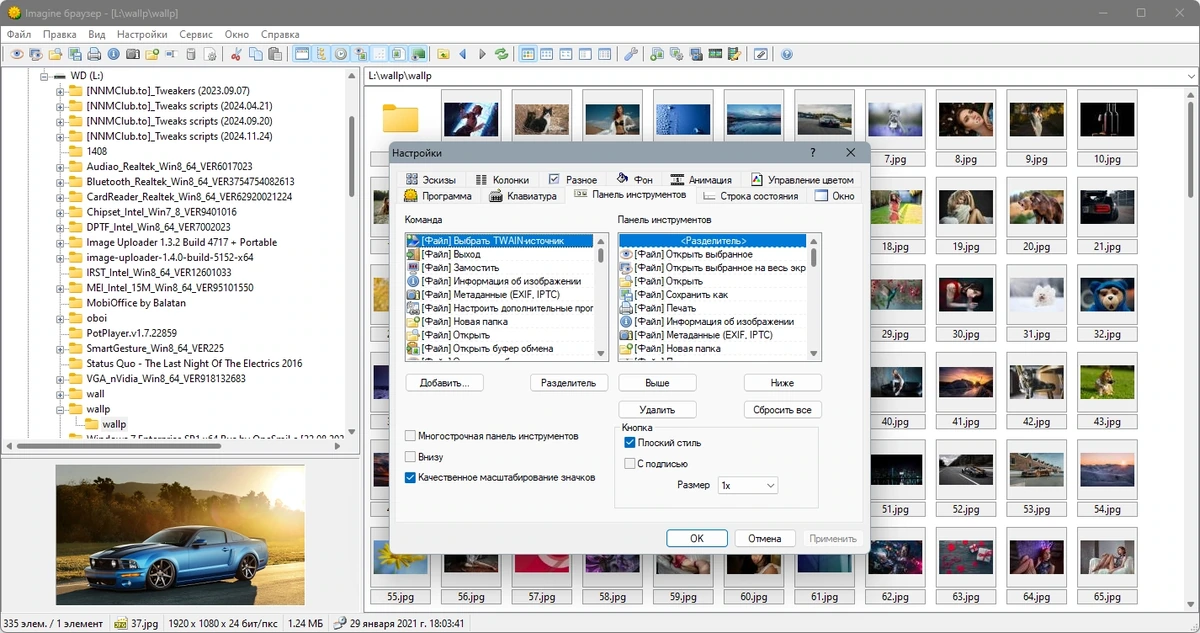Collapse the WD (L:) drive node

44,76
